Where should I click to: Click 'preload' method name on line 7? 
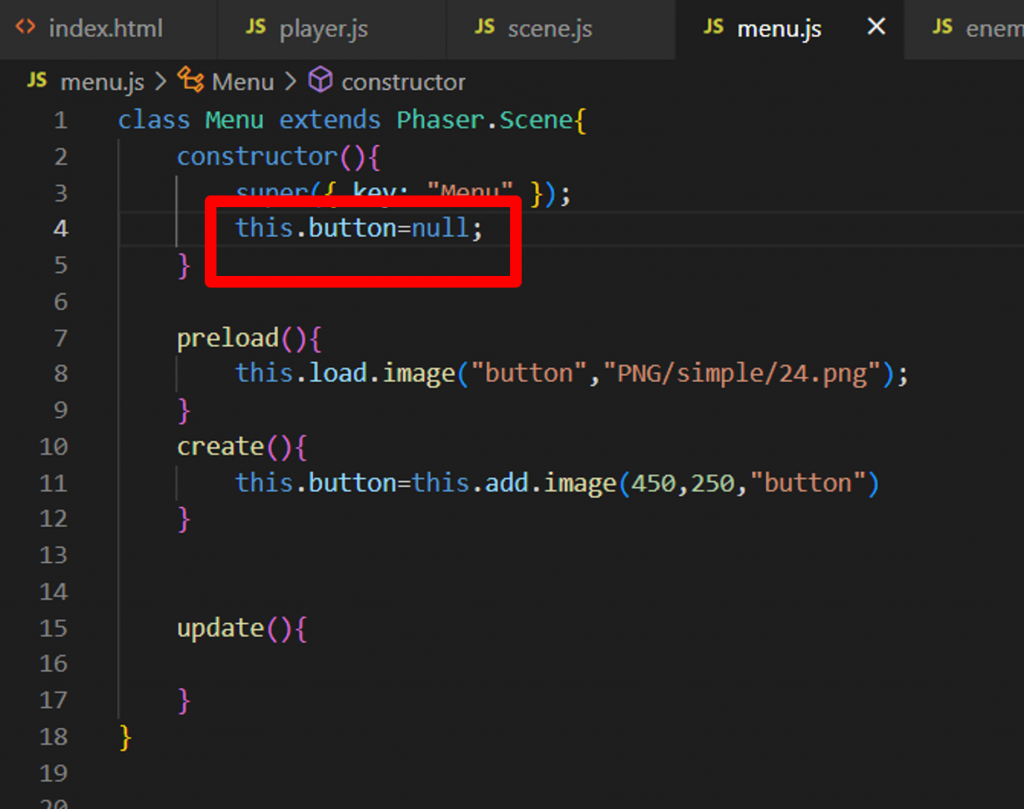pos(228,339)
